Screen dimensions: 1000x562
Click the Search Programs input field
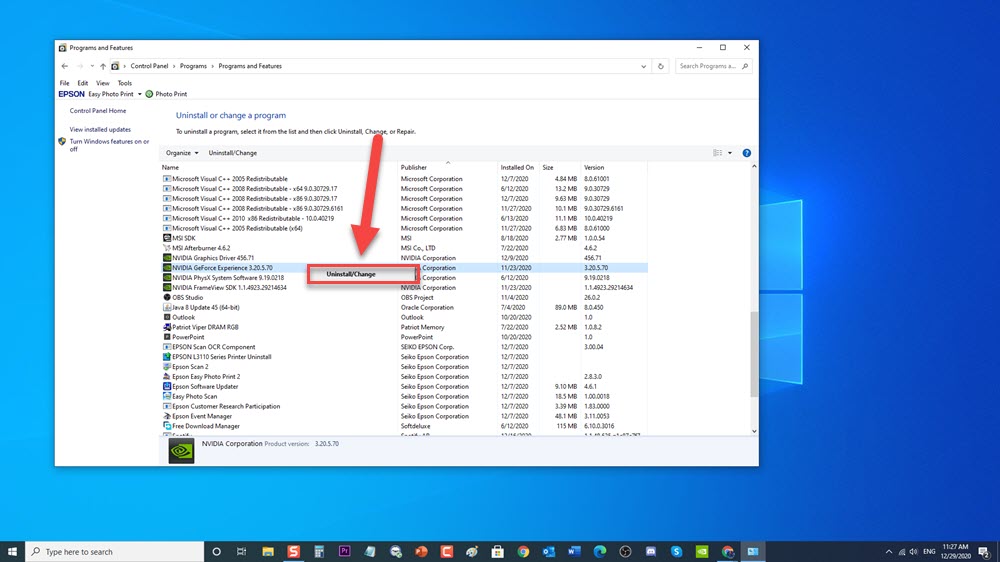[708, 66]
